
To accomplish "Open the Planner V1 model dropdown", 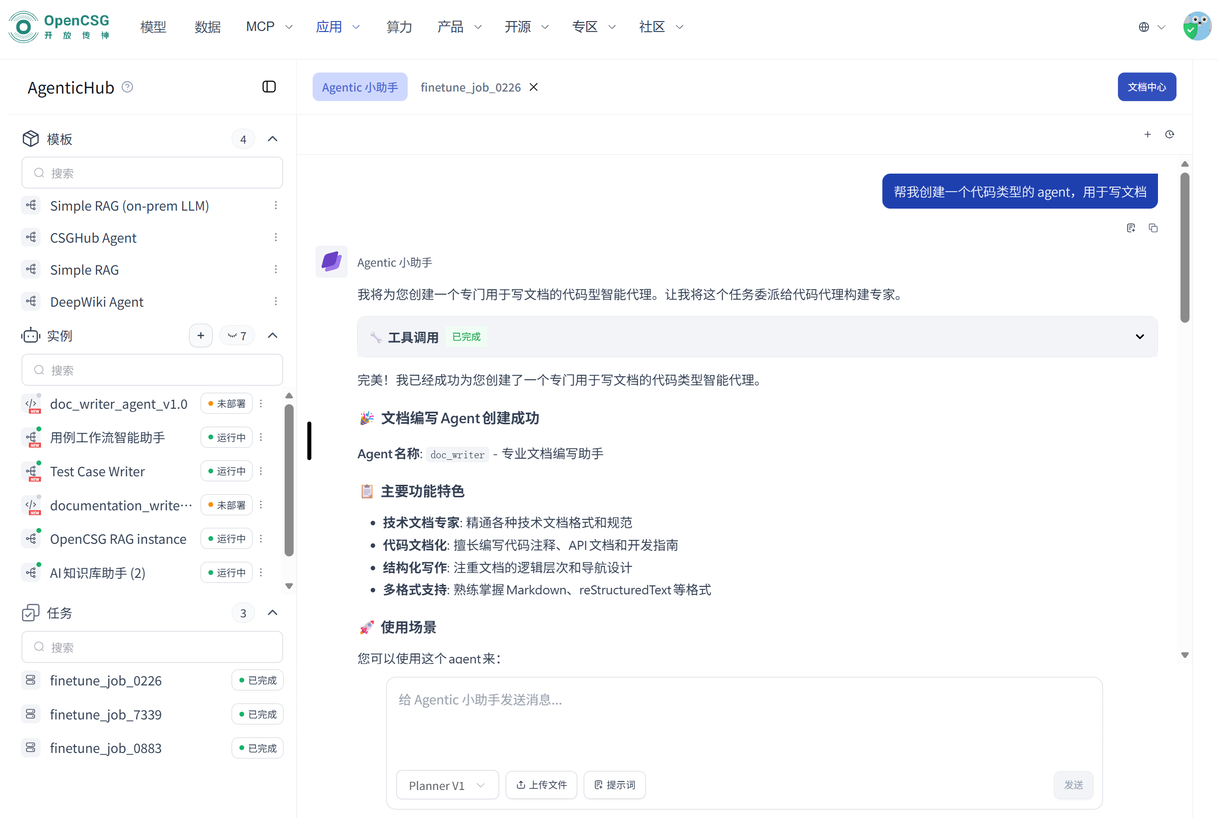I will [447, 785].
